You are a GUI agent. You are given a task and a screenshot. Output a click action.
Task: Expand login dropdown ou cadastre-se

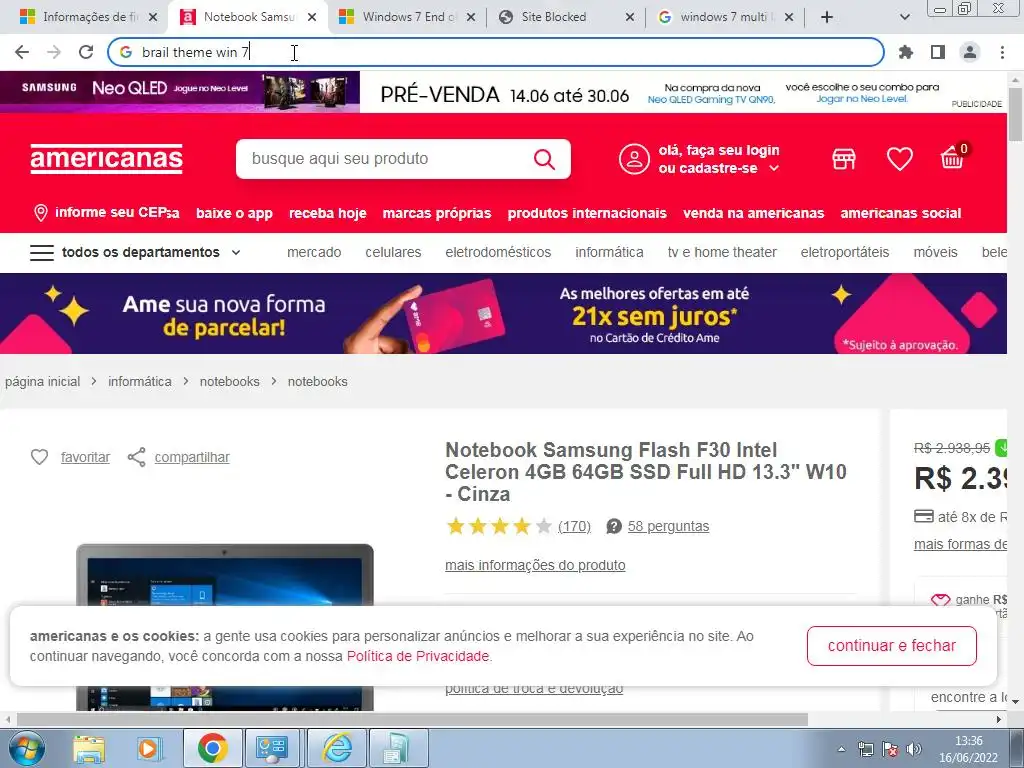(718, 168)
